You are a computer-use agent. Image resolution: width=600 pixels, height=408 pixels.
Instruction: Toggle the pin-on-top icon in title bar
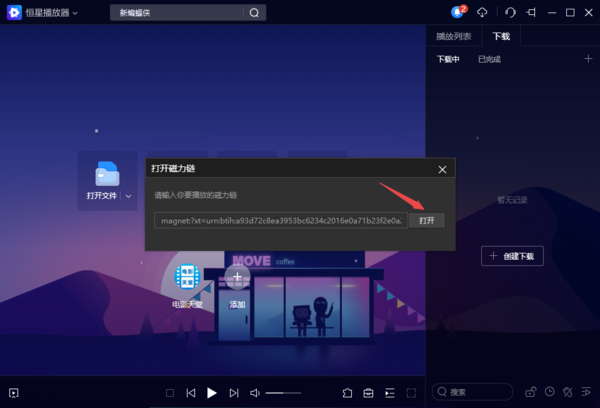tap(531, 13)
